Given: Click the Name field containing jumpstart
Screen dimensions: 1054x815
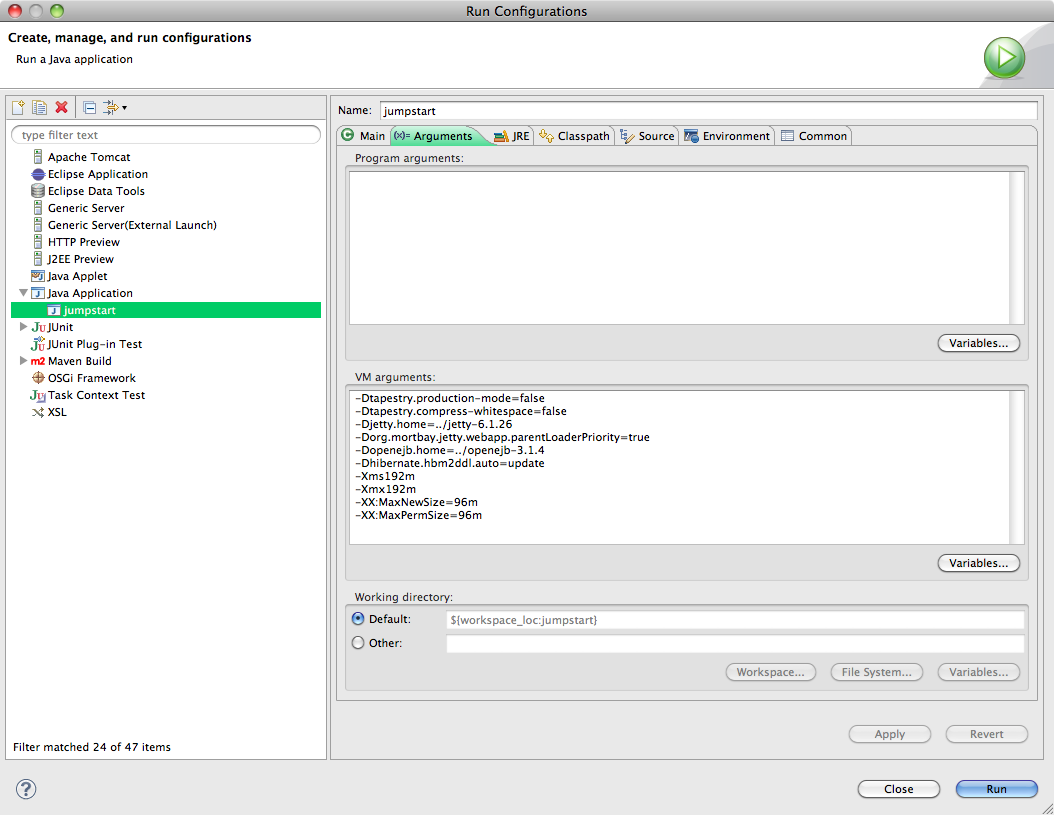Looking at the screenshot, I should [x=708, y=110].
